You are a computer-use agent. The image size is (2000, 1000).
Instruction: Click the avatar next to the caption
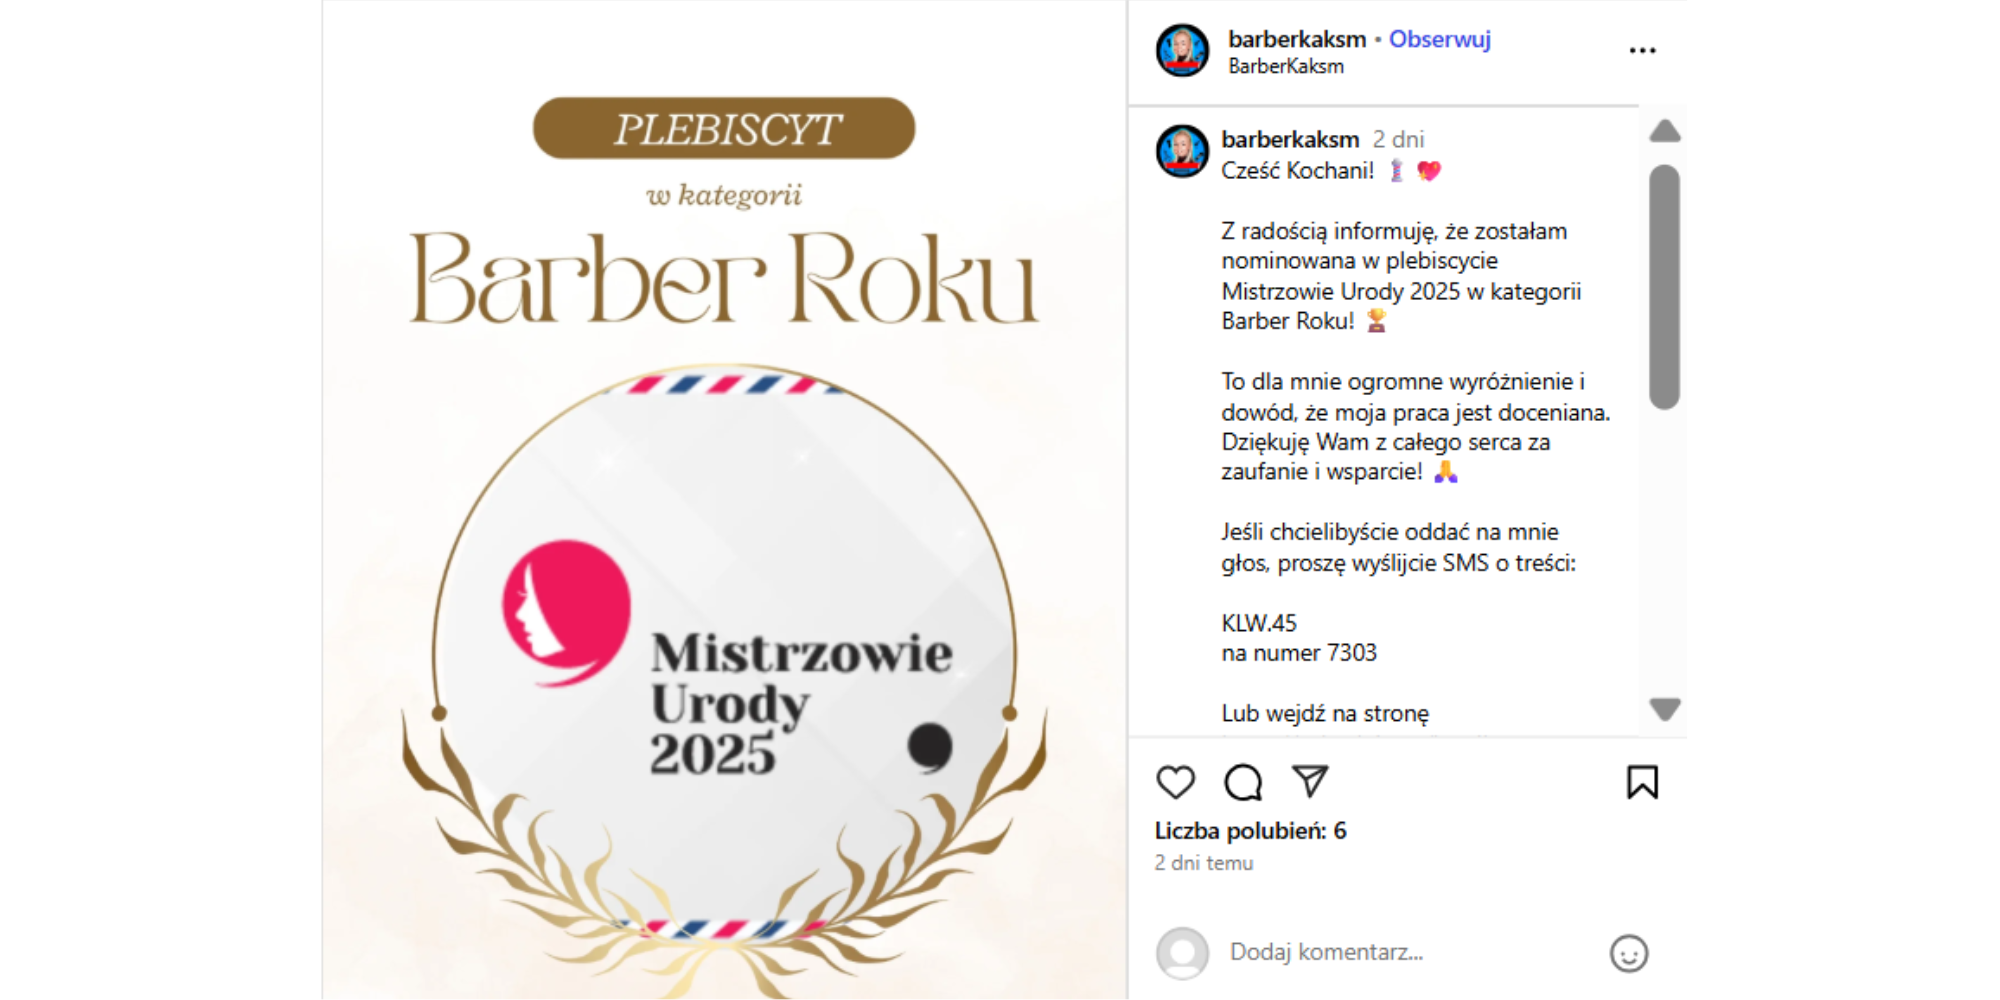click(1182, 152)
